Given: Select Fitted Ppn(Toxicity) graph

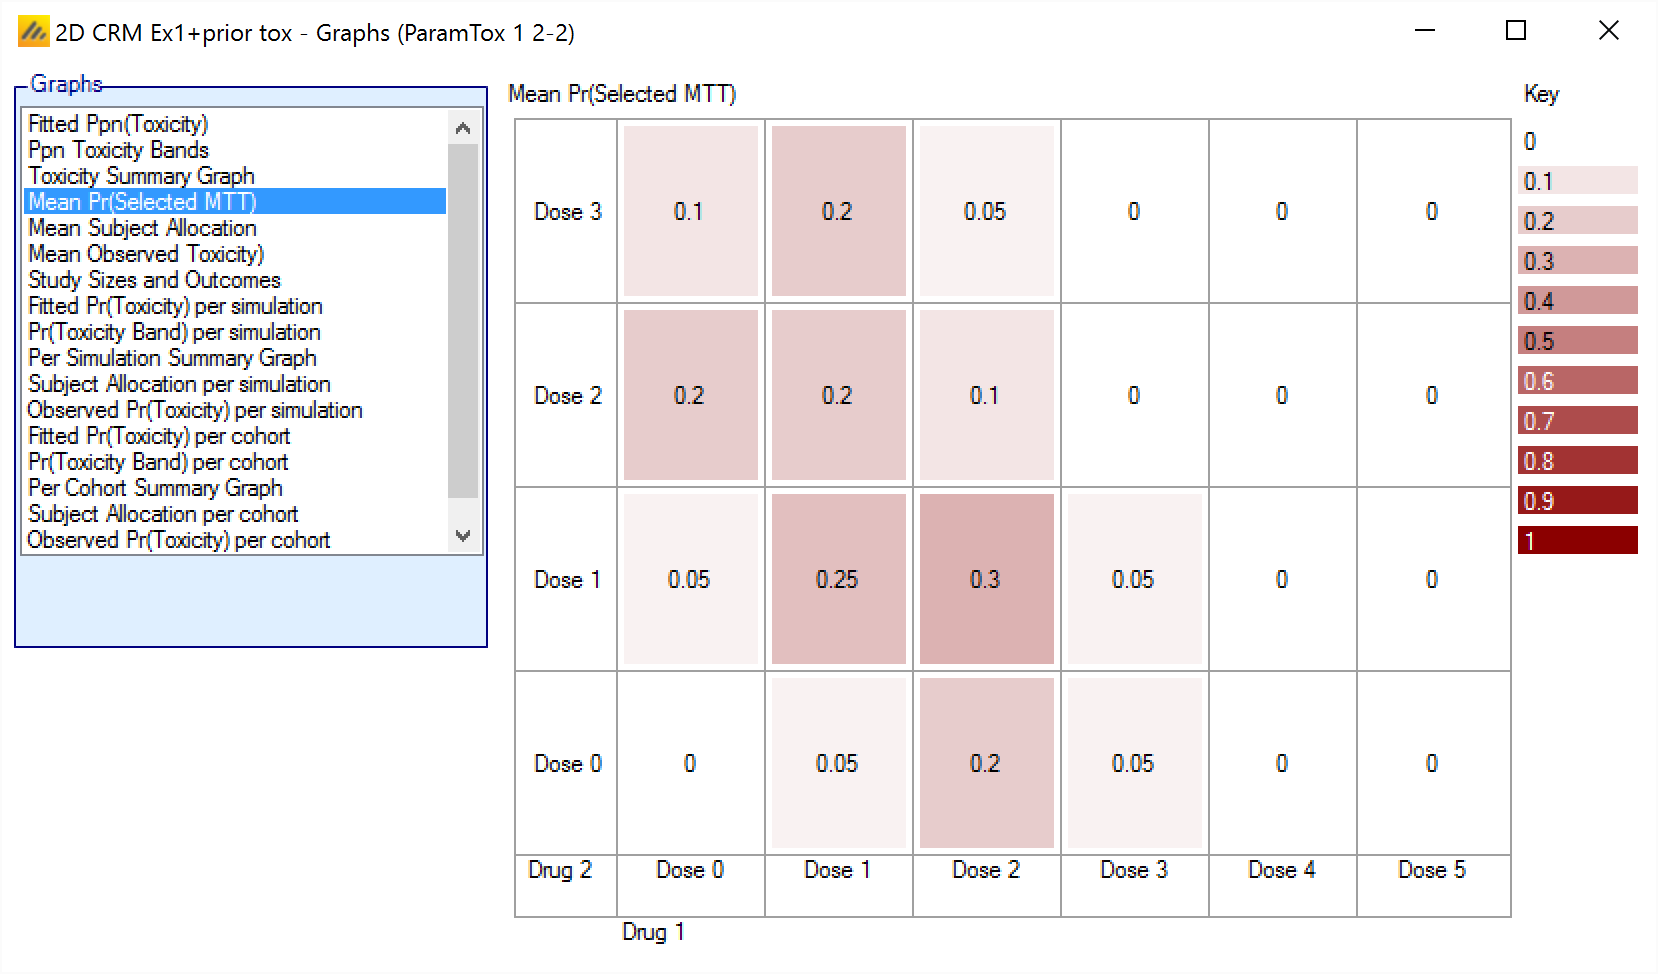Looking at the screenshot, I should coord(118,124).
